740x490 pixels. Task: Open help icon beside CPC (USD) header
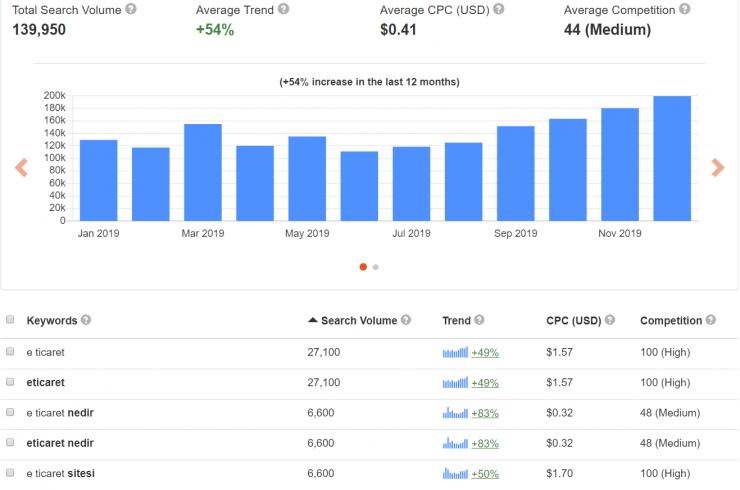(610, 320)
